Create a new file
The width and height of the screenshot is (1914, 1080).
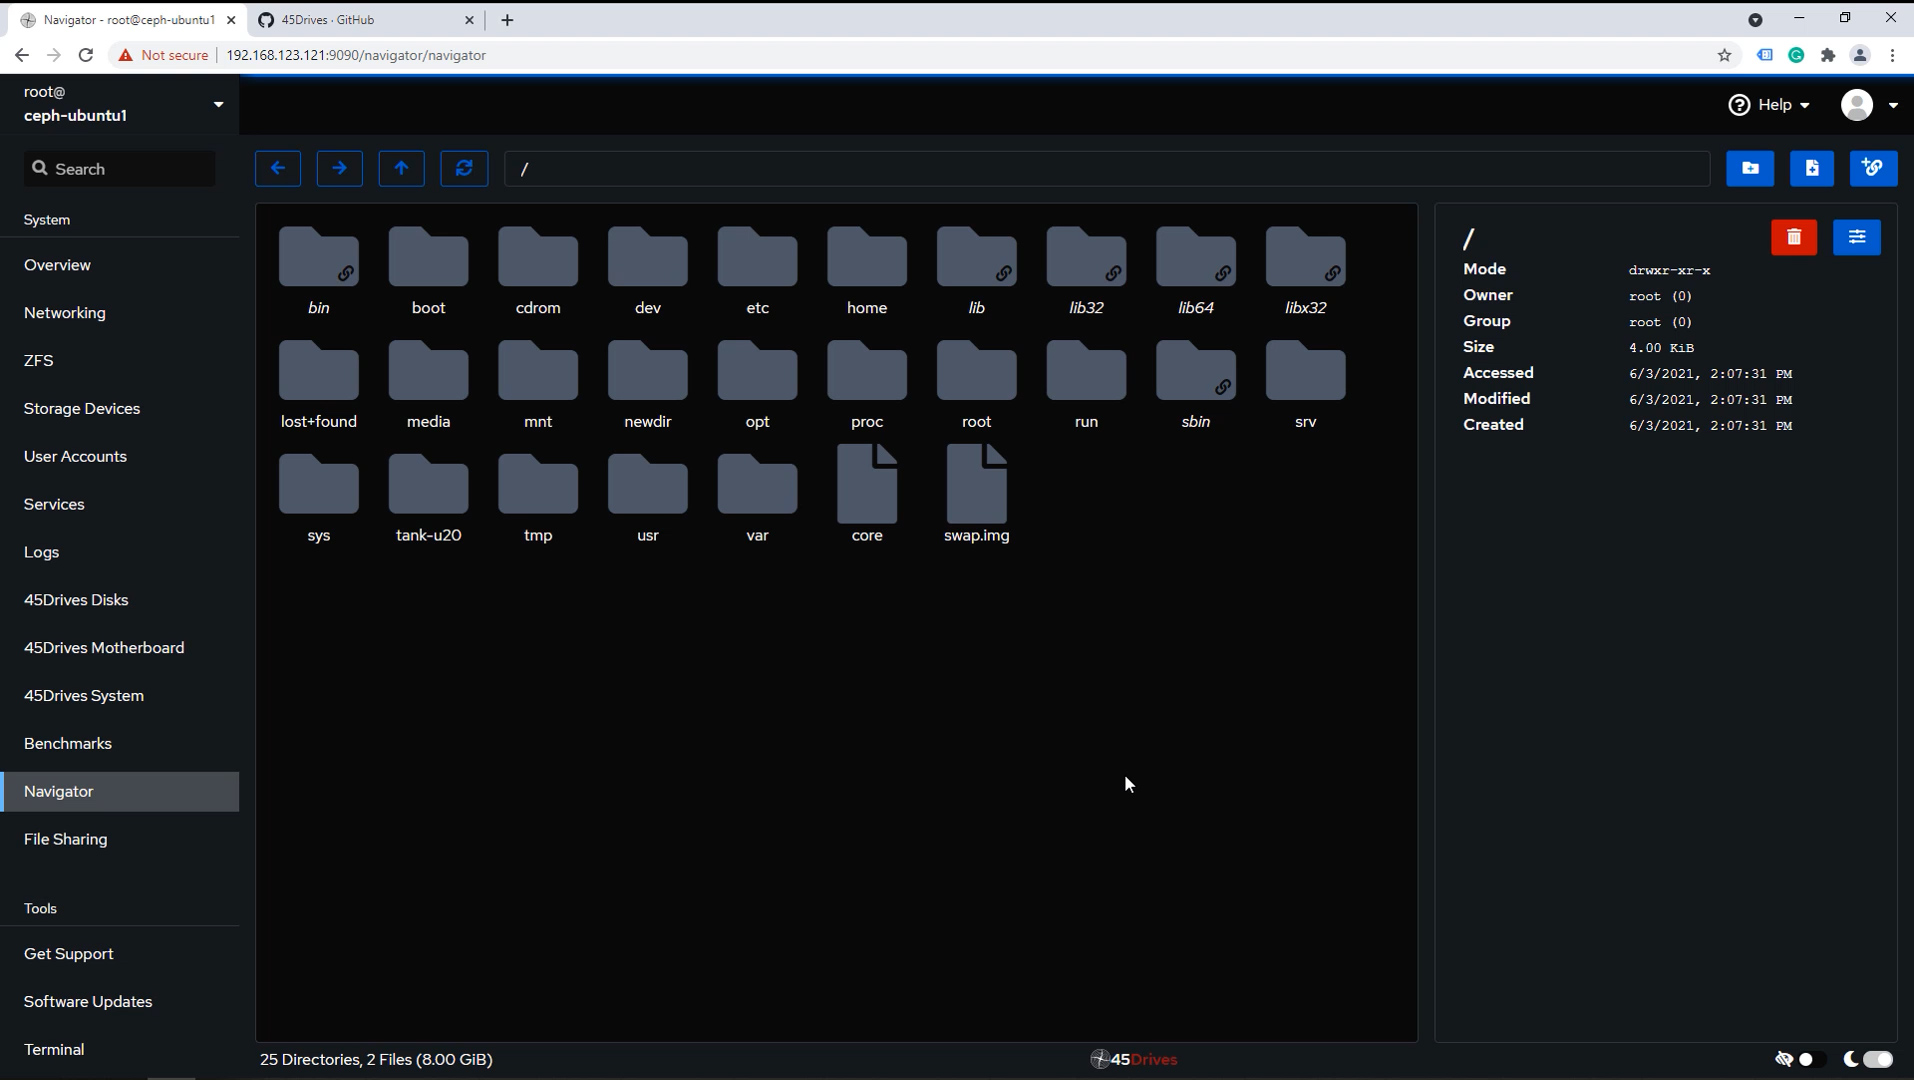click(1812, 168)
